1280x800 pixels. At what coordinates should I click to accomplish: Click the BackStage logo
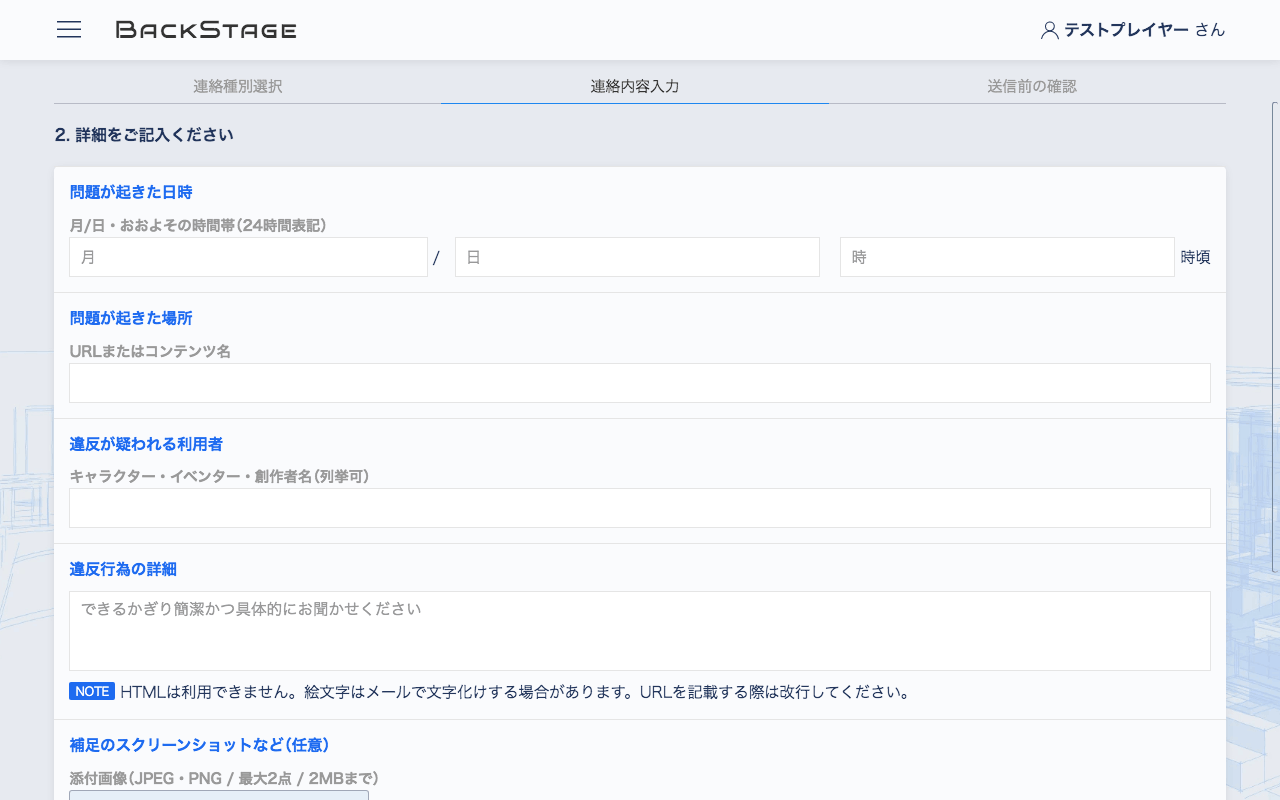pyautogui.click(x=206, y=30)
